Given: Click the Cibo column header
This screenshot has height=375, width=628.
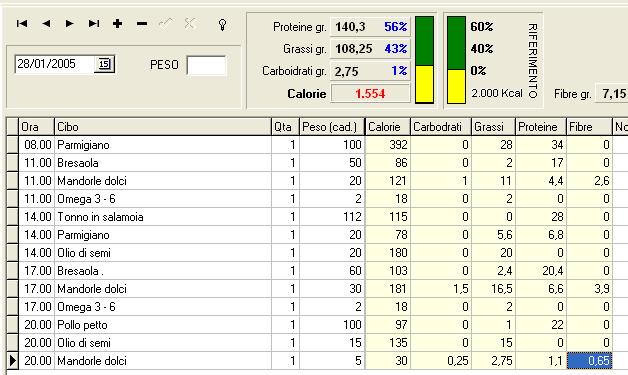Looking at the screenshot, I should point(163,127).
